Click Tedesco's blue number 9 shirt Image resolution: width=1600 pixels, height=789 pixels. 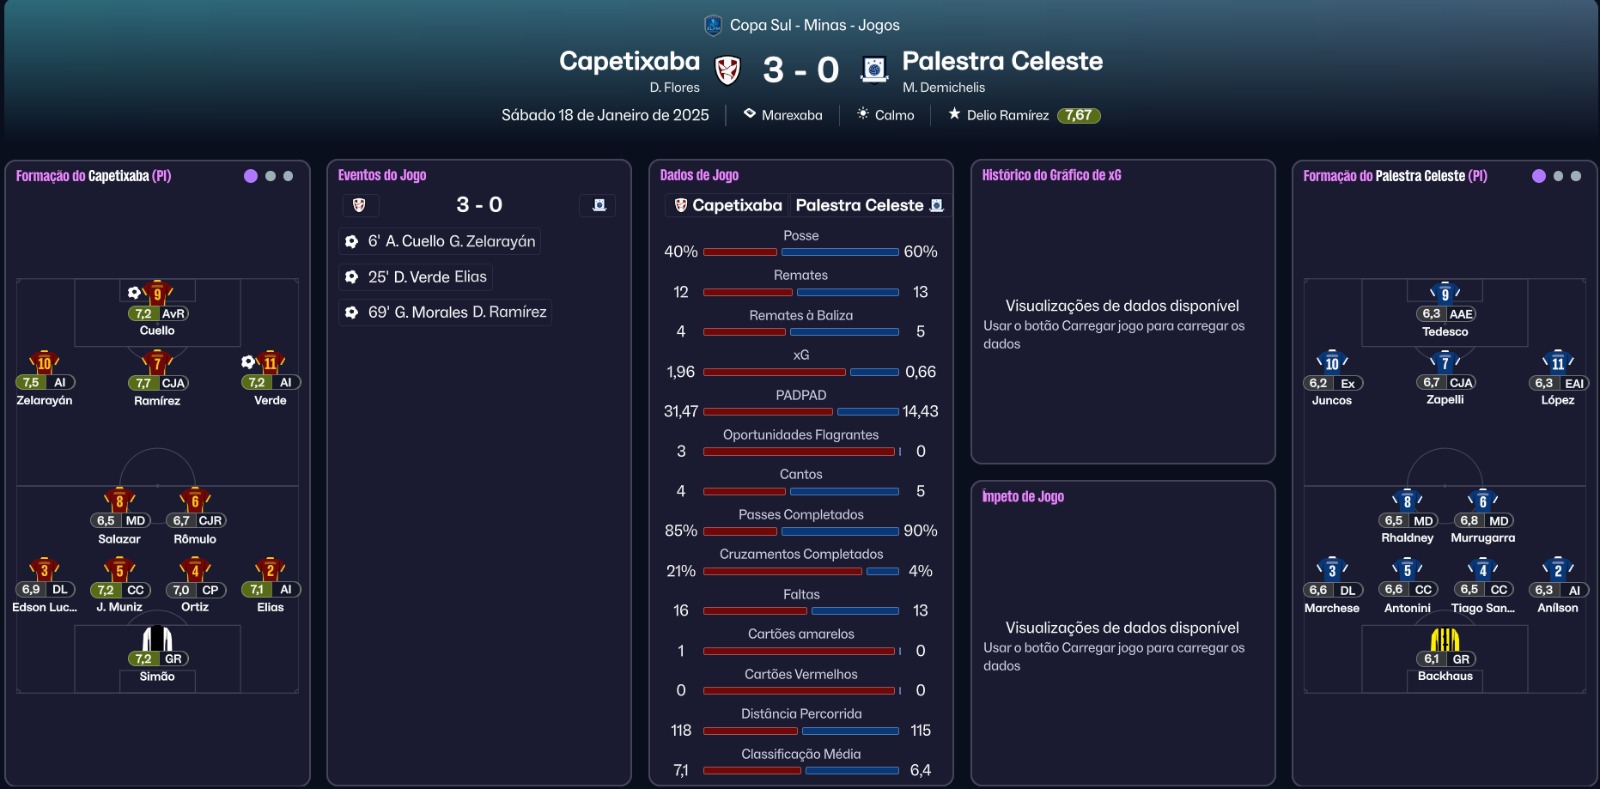tap(1445, 293)
